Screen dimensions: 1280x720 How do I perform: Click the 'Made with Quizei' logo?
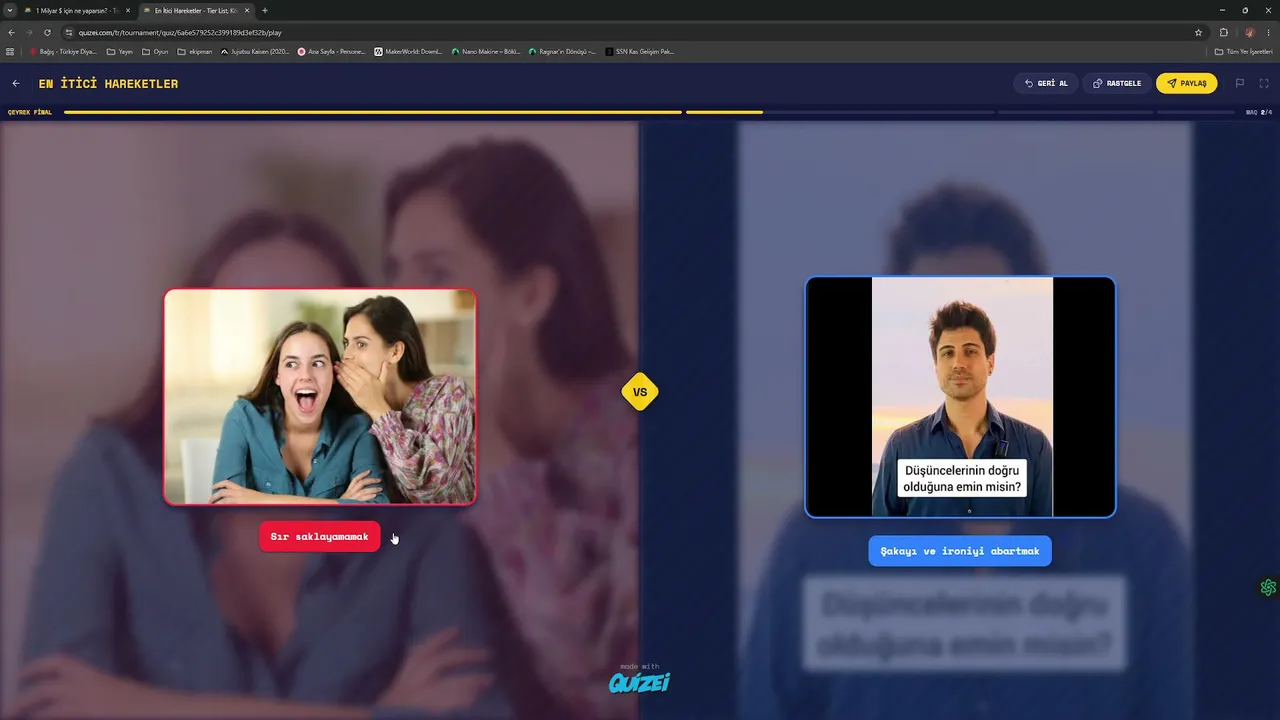(640, 679)
